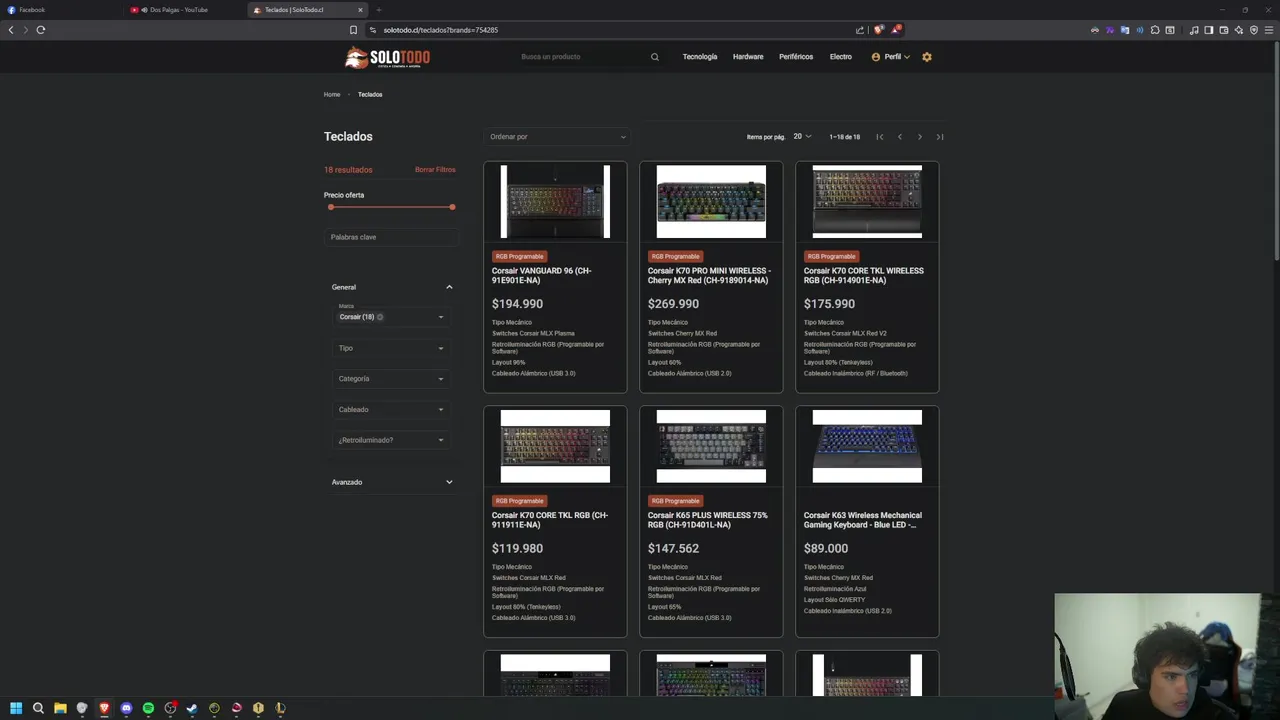The height and width of the screenshot is (720, 1280).
Task: Open Discord from taskbar
Action: [126, 708]
